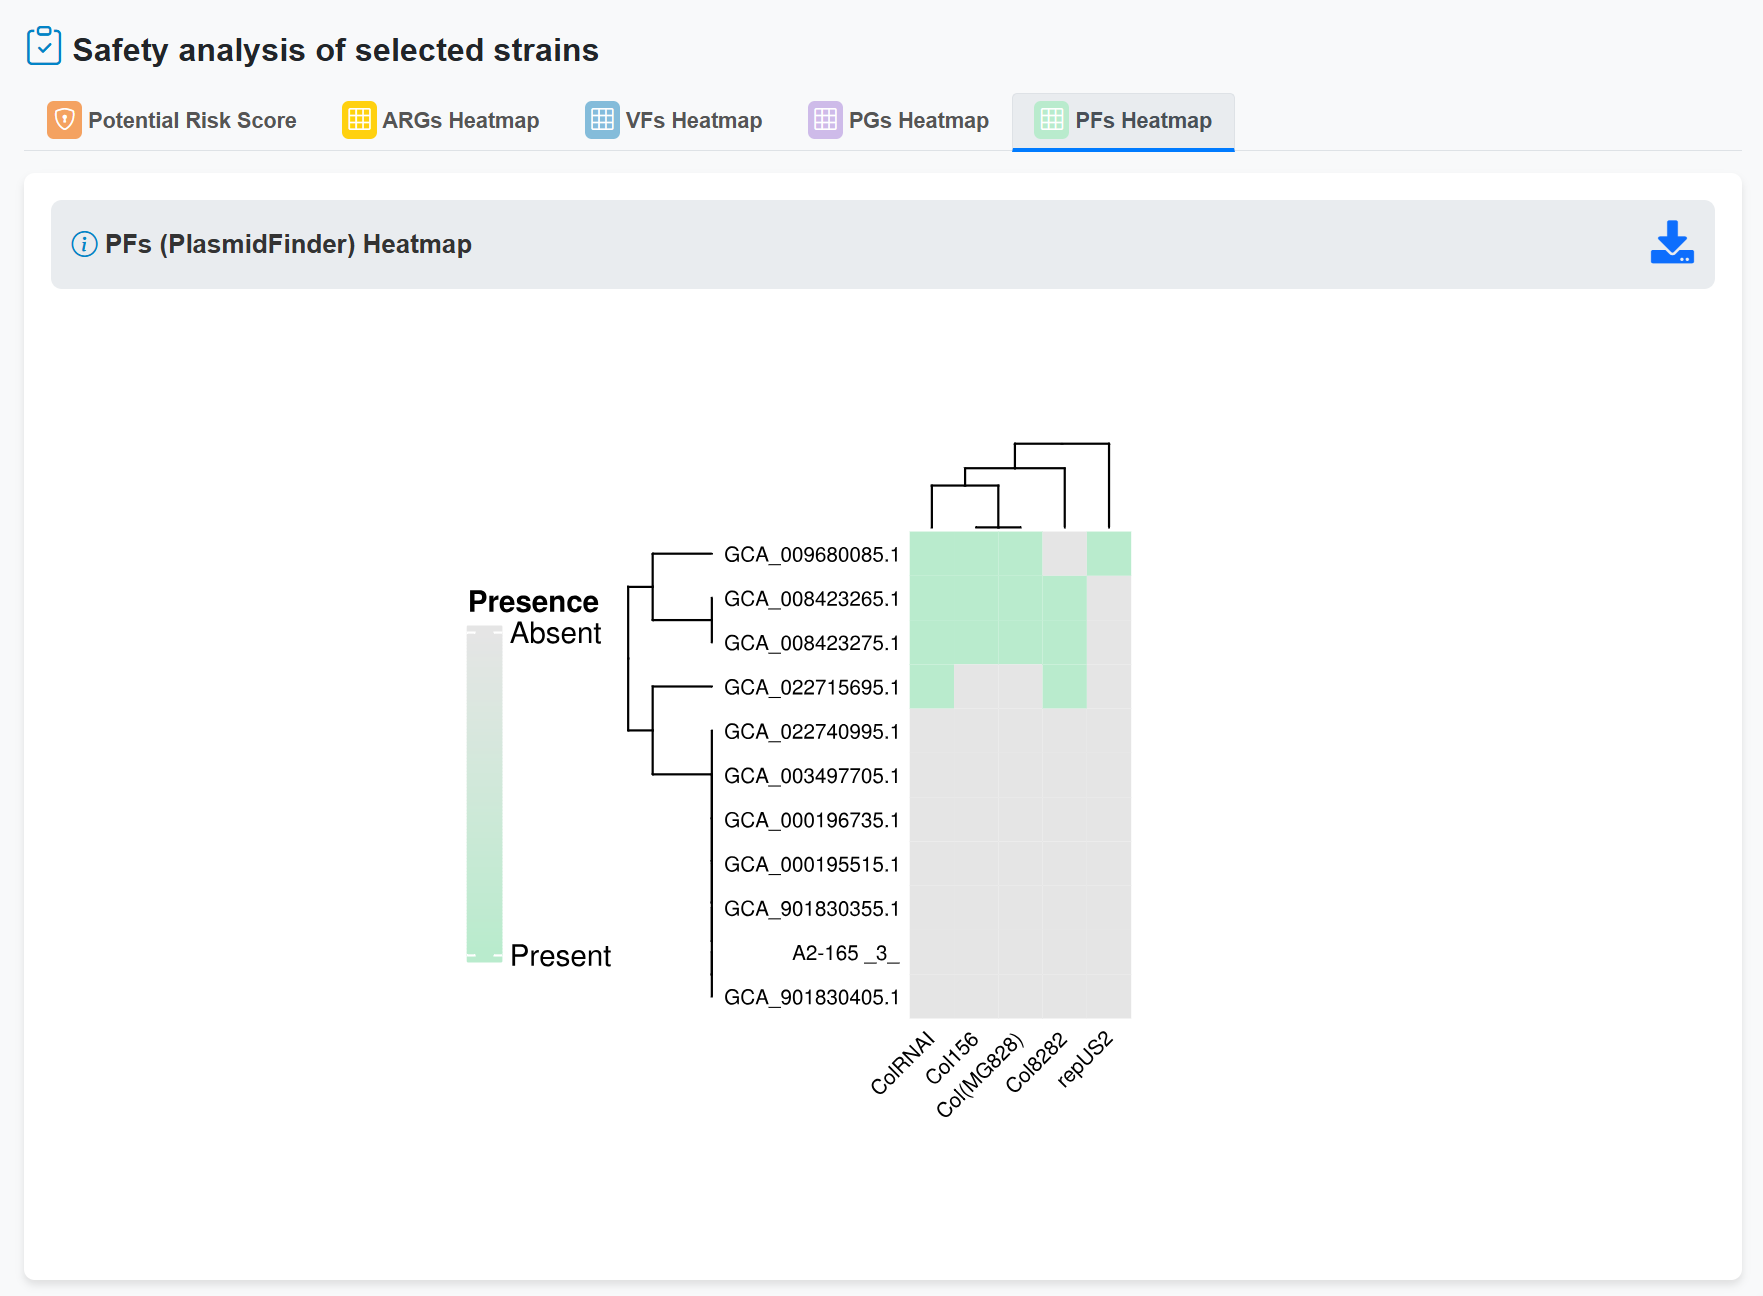Viewport: 1763px width, 1296px height.
Task: Click the Presence legend color gradient bar
Action: pyautogui.click(x=484, y=794)
